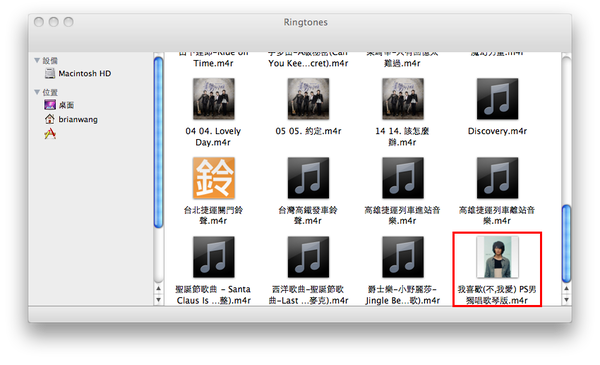The height and width of the screenshot is (365, 600).
Task: Select the 我喜歡(不,我愛) portrait thumbnail
Action: [x=497, y=257]
